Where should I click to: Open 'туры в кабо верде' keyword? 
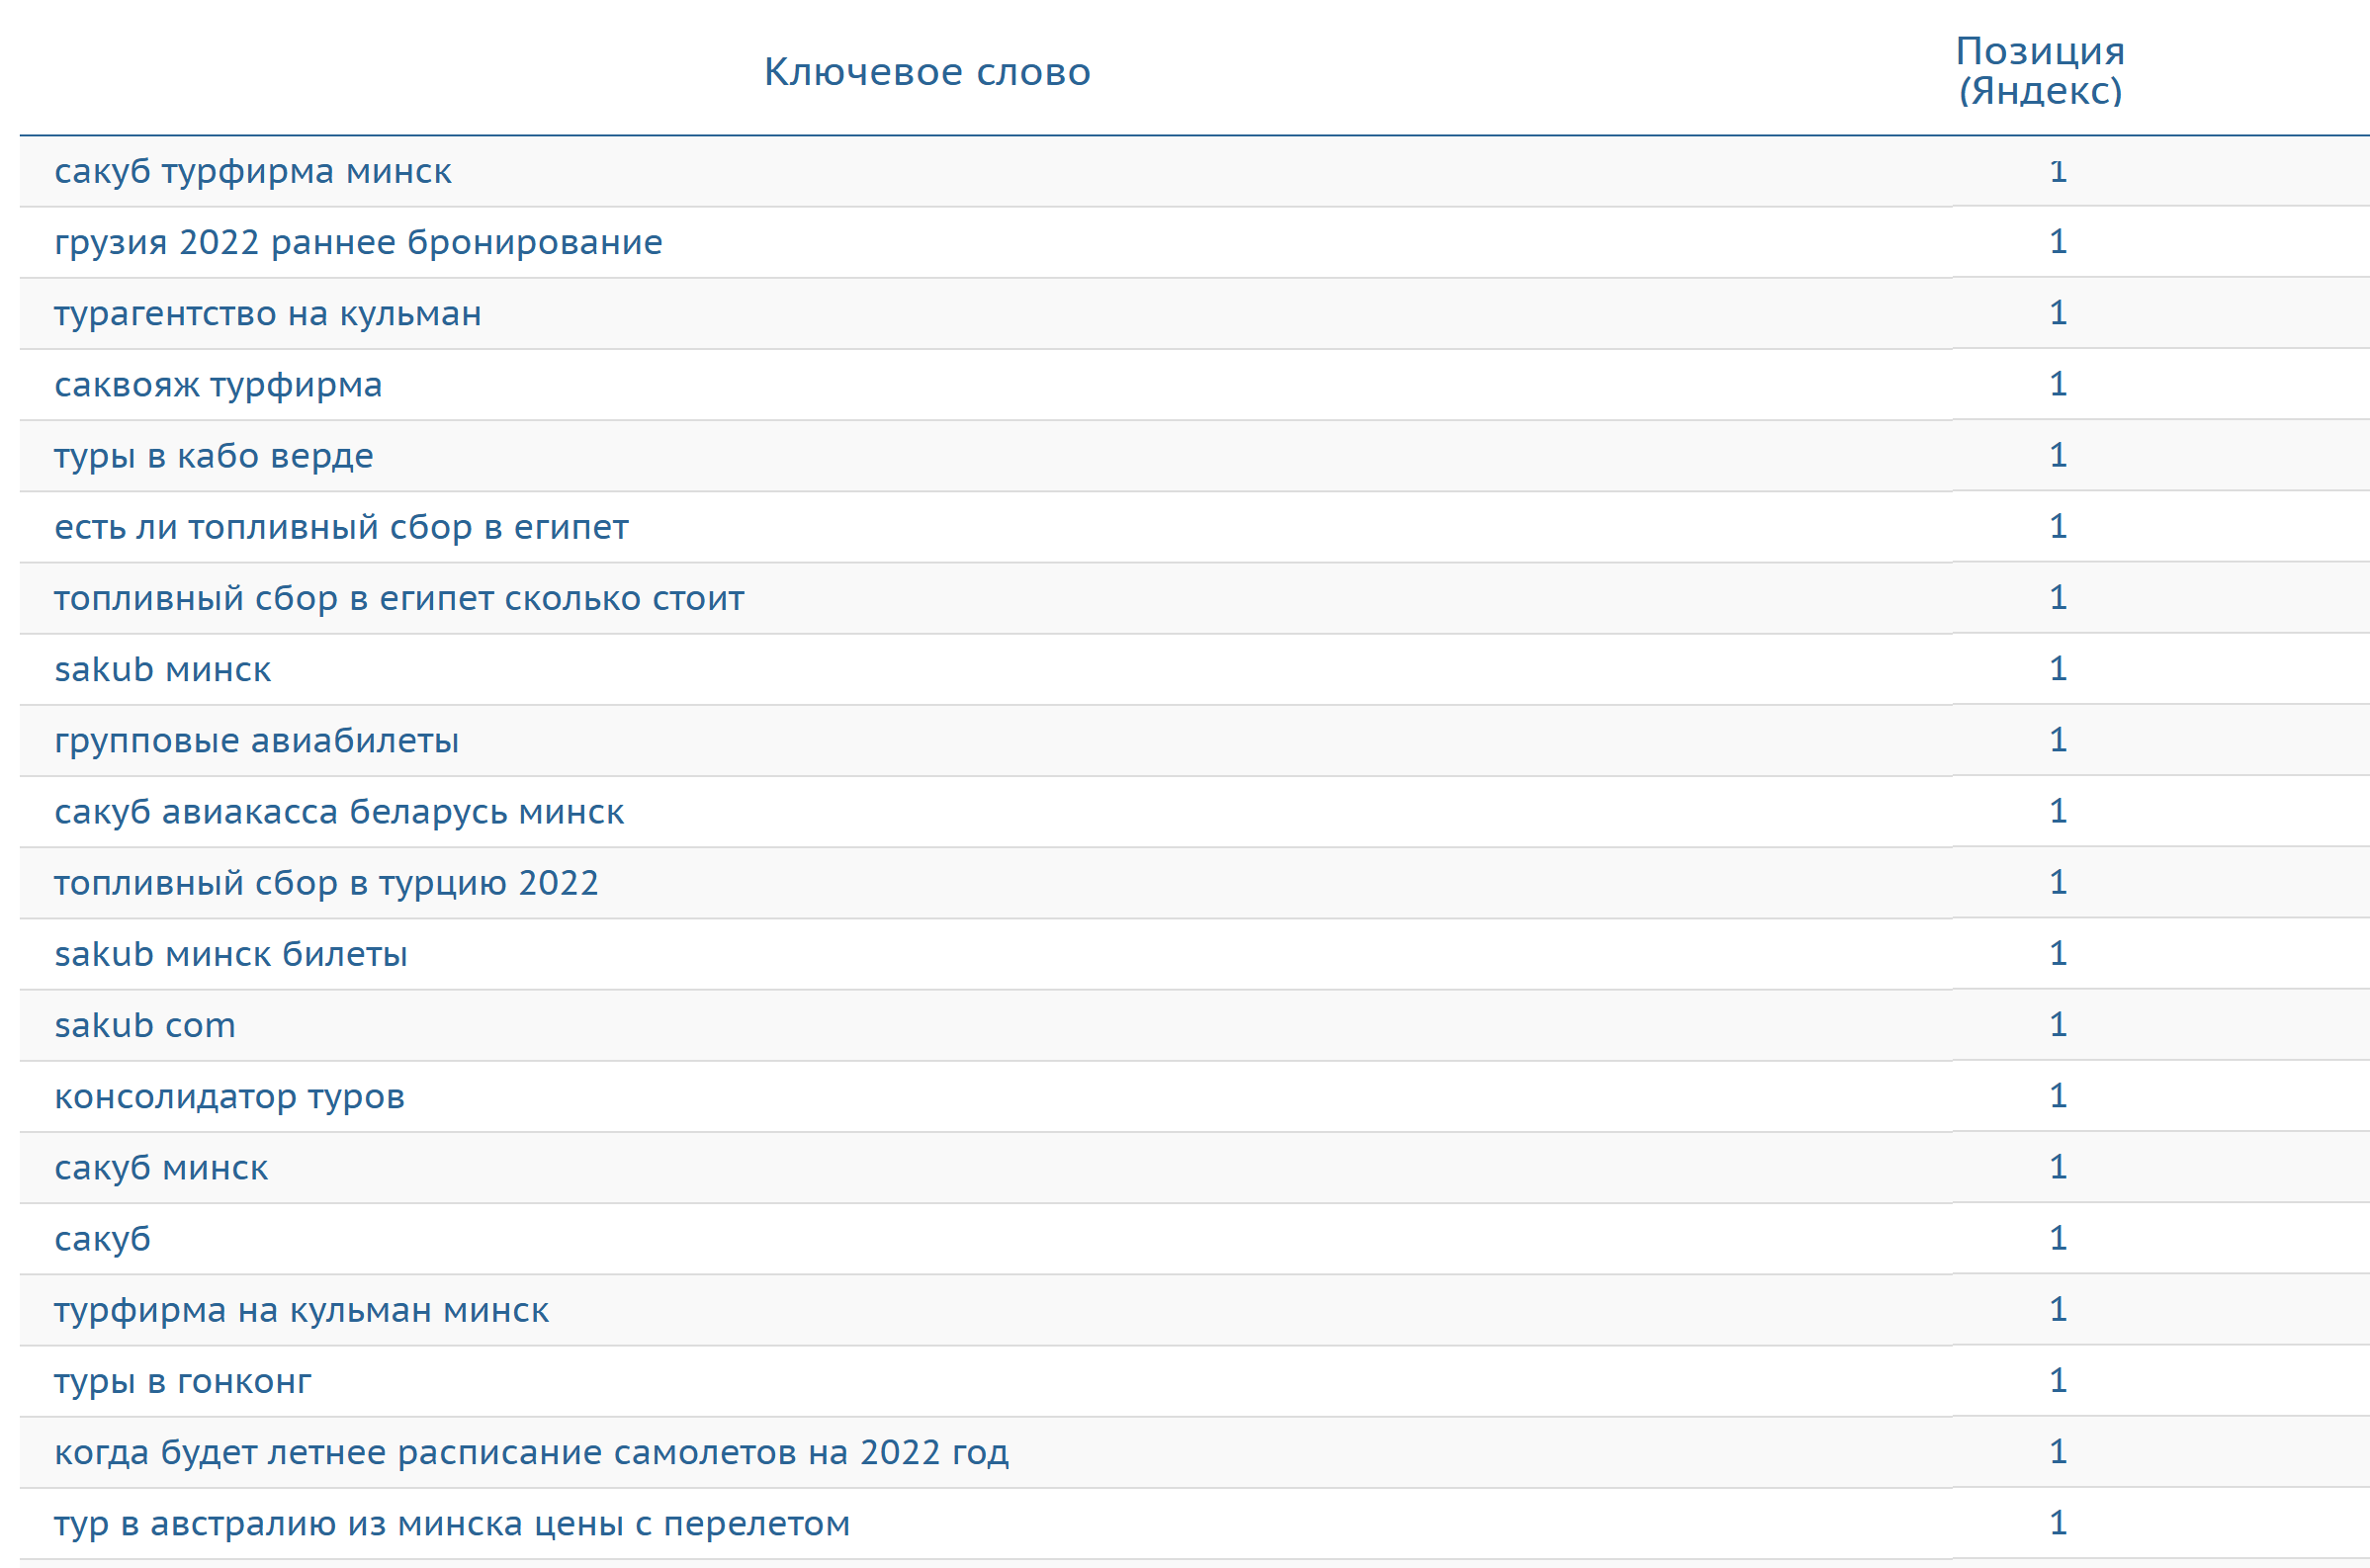tap(213, 456)
